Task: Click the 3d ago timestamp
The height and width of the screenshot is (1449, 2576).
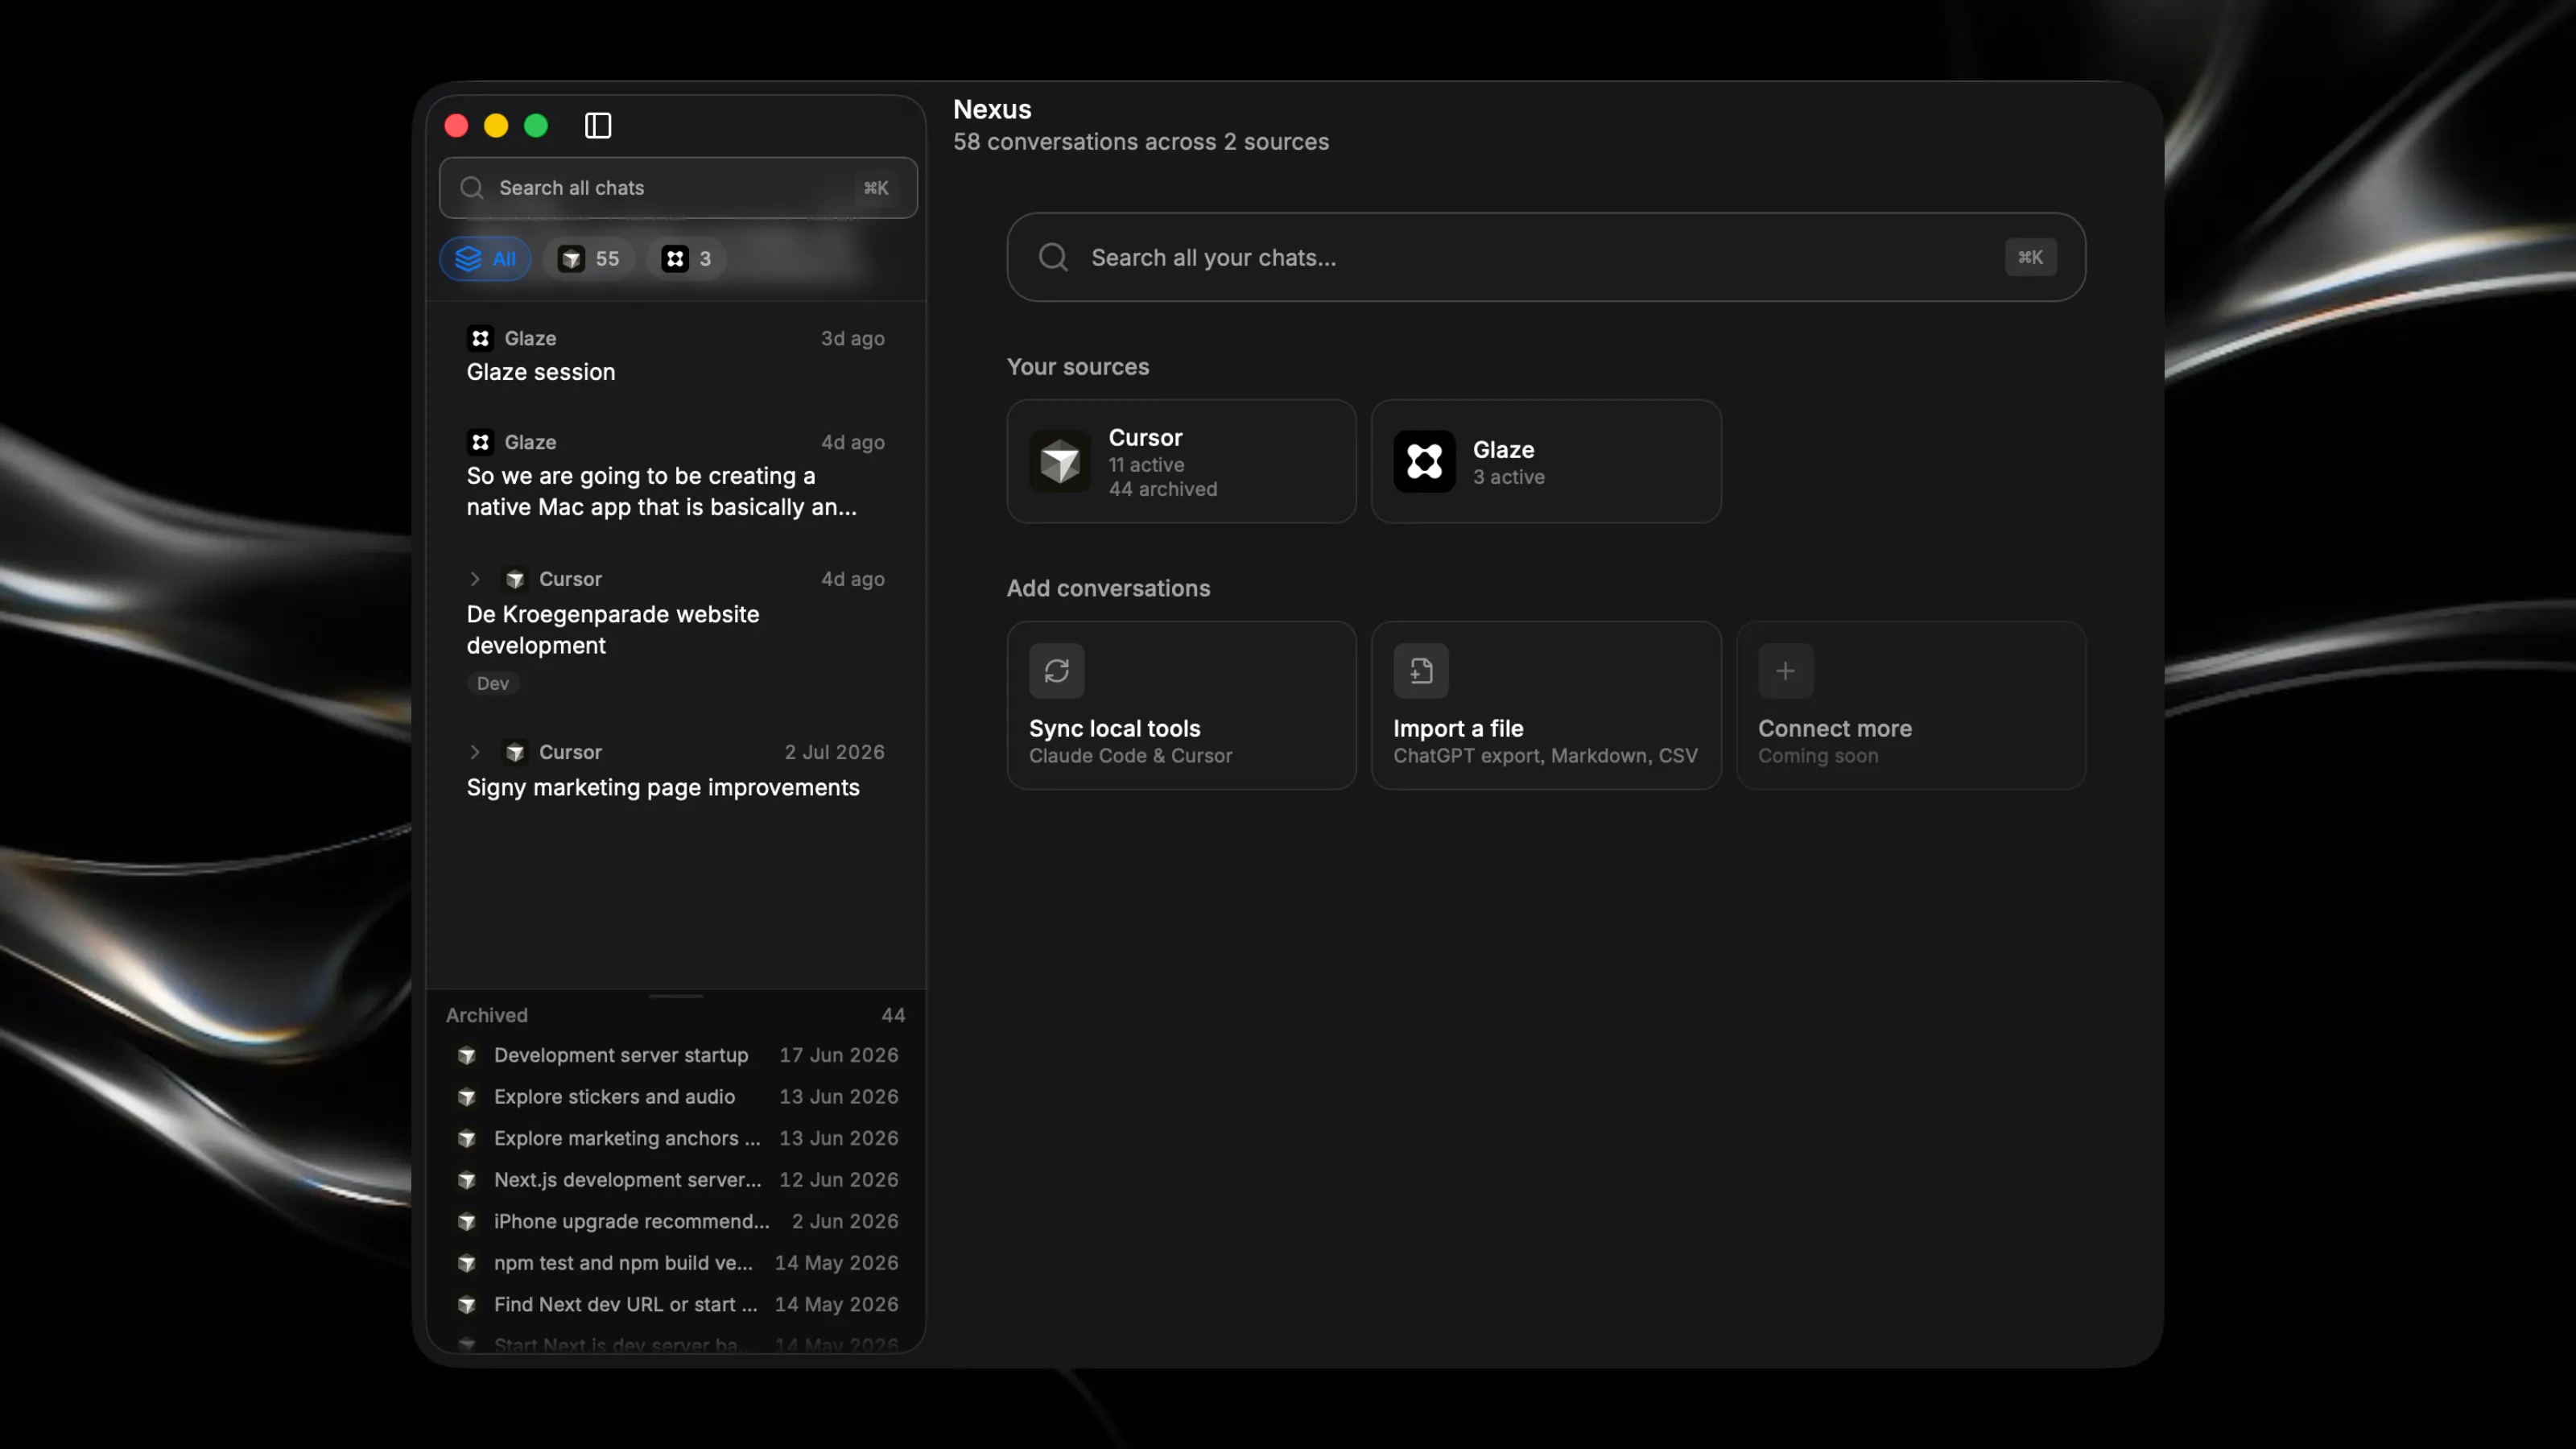Action: click(x=853, y=338)
